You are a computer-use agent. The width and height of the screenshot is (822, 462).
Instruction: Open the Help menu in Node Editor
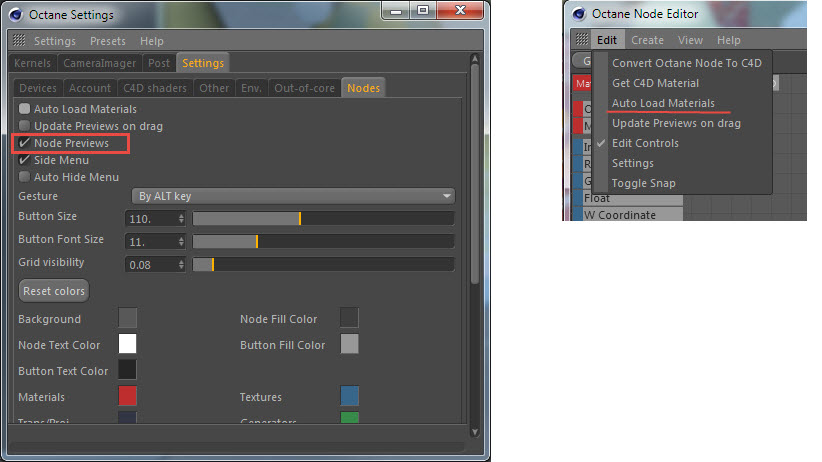click(729, 40)
